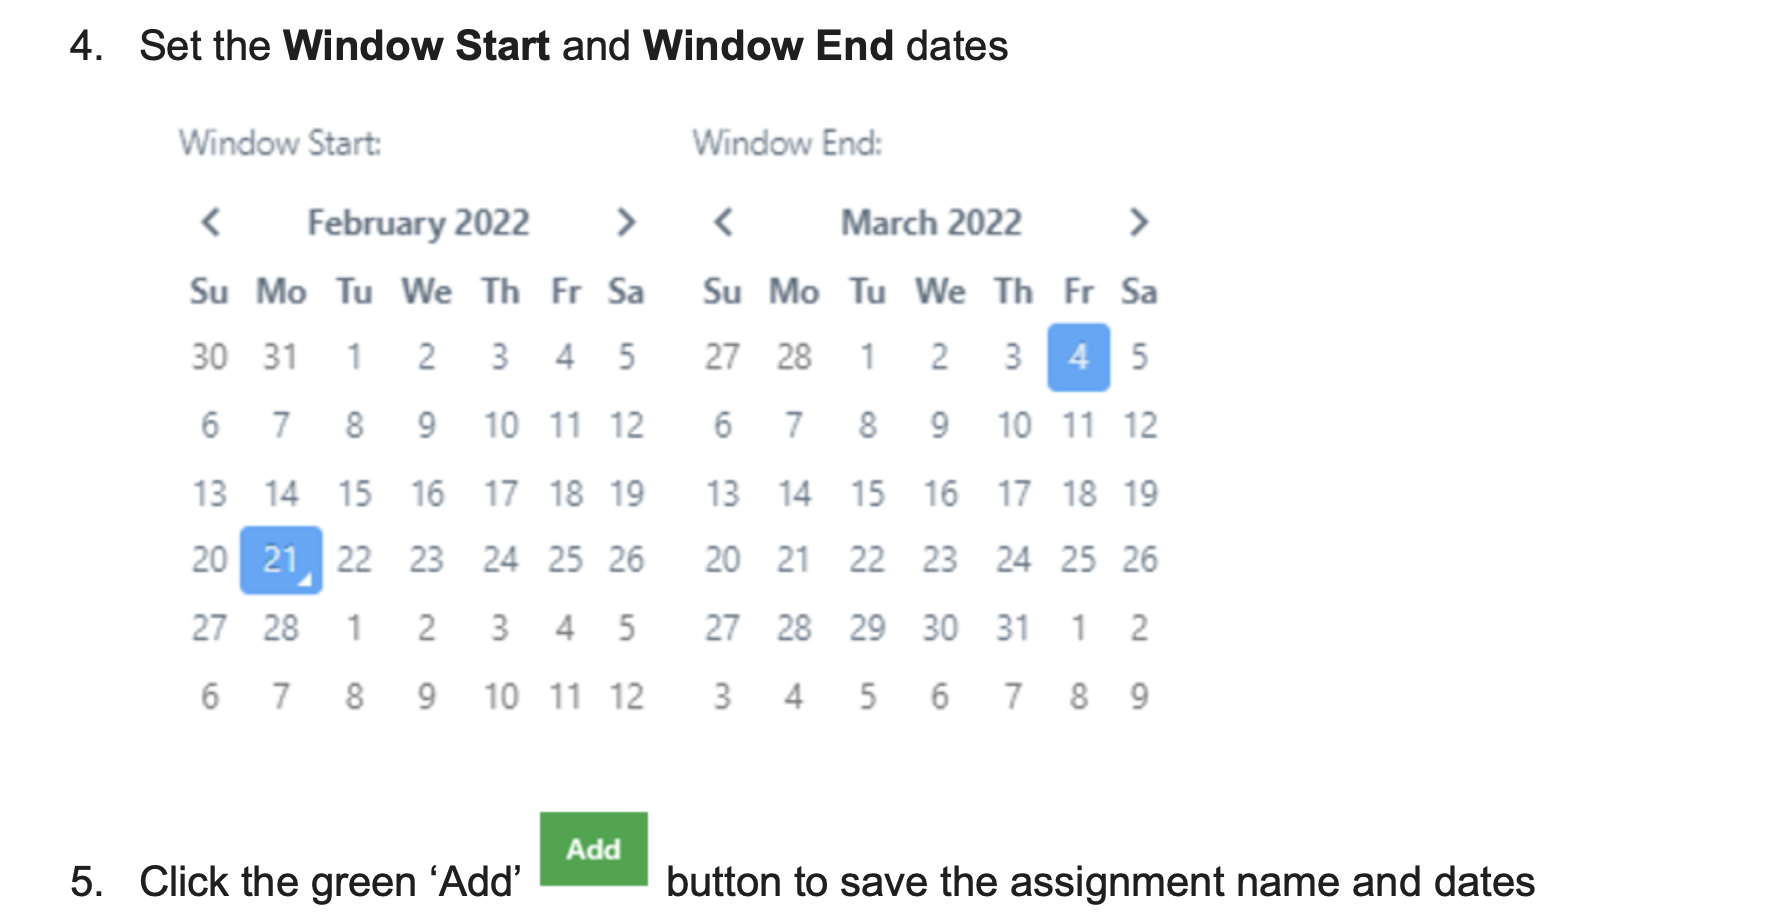The image size is (1782, 916).
Task: Choose March 9 in Window End calendar
Action: click(940, 425)
